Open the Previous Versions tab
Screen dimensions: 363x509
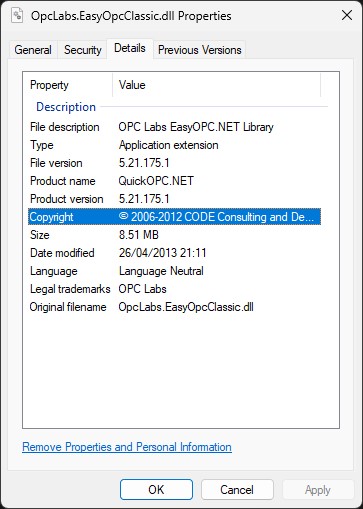(200, 50)
